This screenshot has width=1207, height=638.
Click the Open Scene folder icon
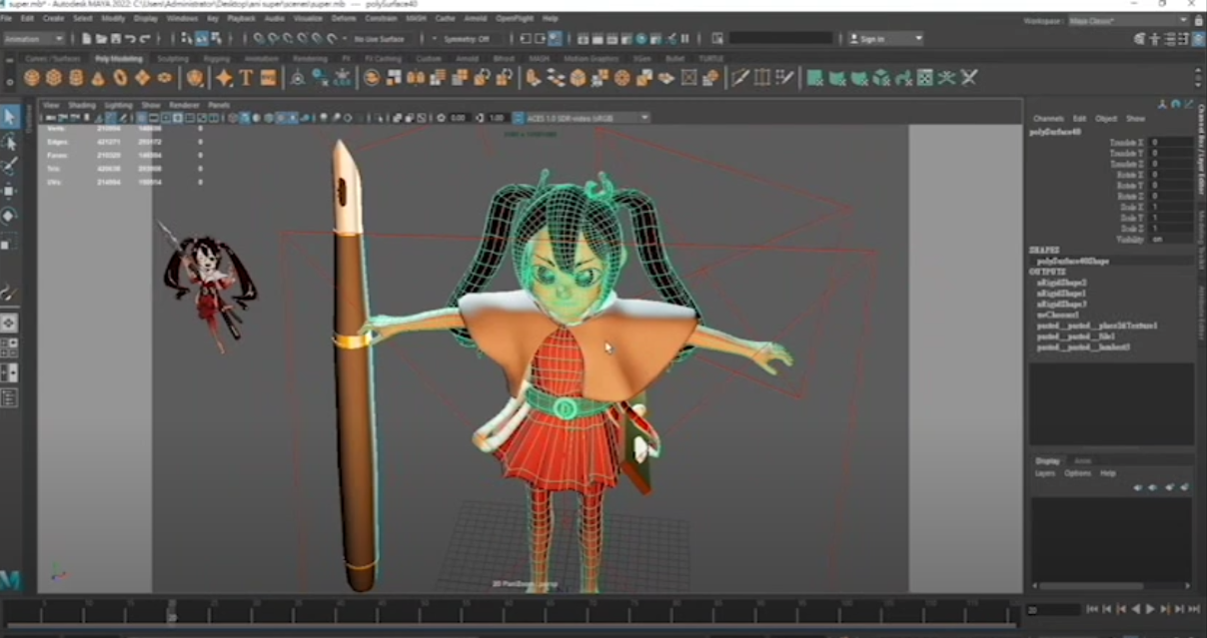(102, 39)
